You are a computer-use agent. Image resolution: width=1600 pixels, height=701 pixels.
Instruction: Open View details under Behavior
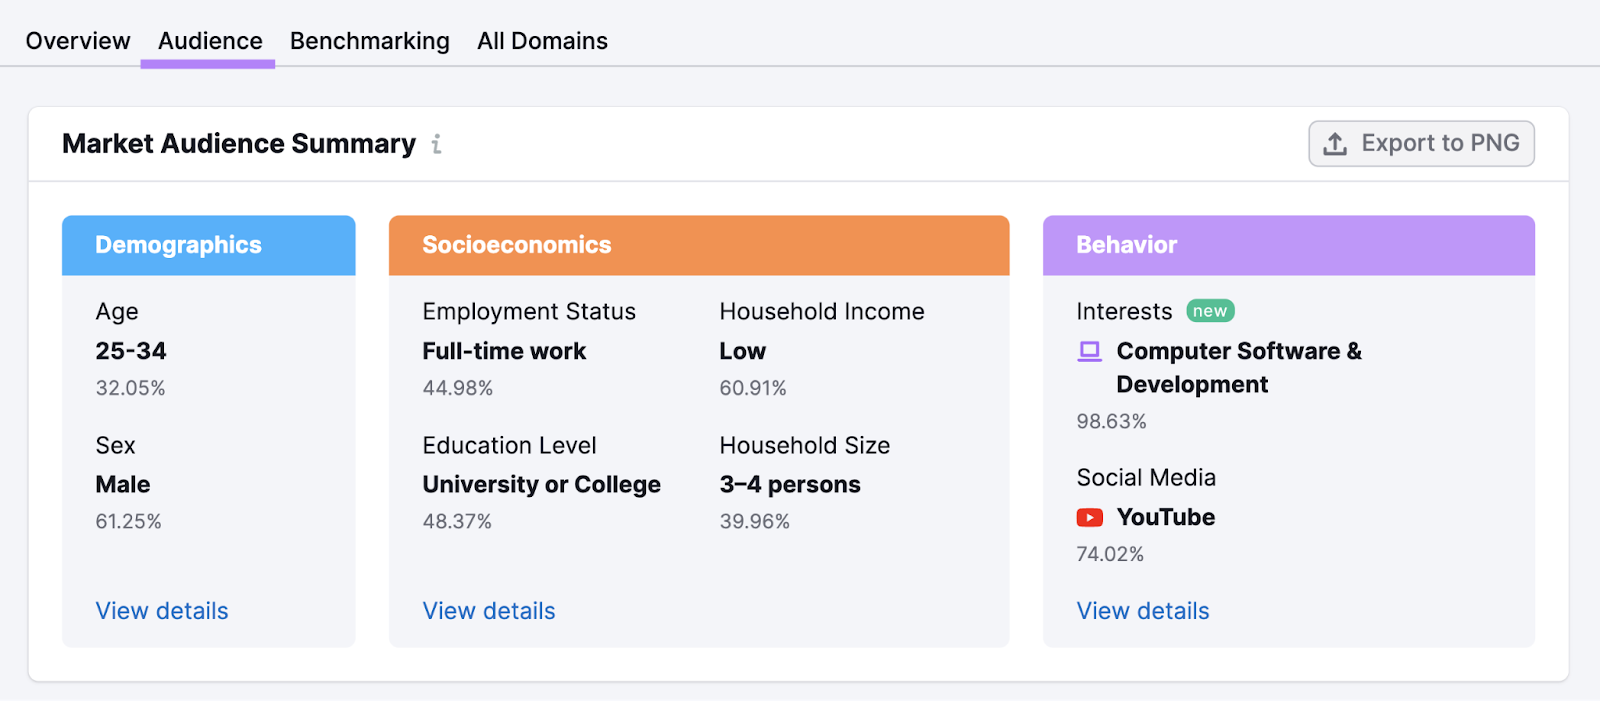pos(1143,611)
